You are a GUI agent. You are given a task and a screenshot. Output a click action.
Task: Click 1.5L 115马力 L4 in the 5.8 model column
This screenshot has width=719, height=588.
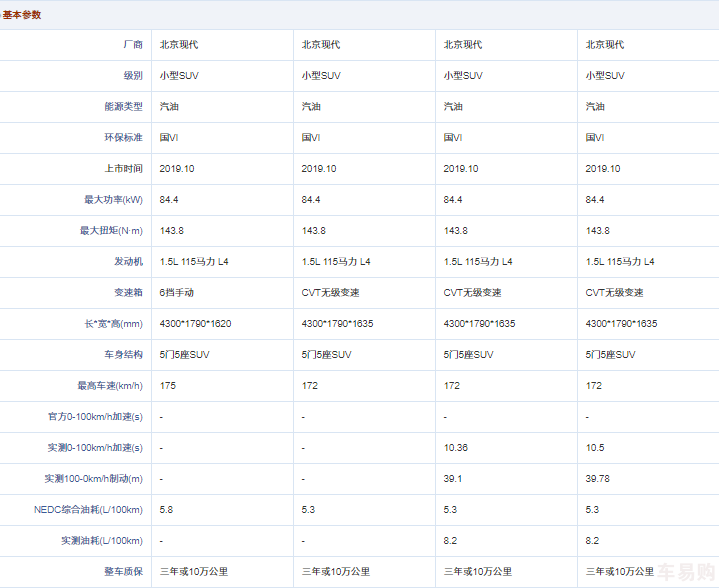[x=194, y=261]
